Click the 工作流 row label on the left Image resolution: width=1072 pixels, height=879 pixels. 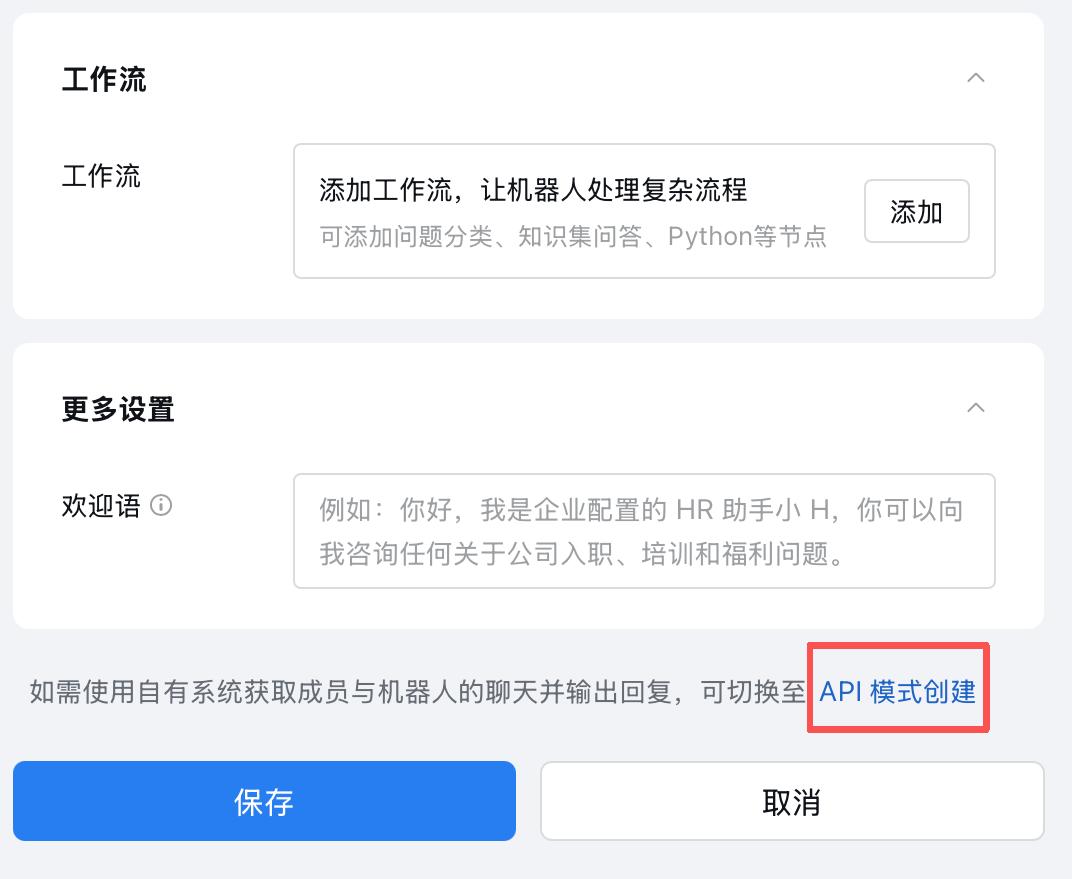point(99,177)
